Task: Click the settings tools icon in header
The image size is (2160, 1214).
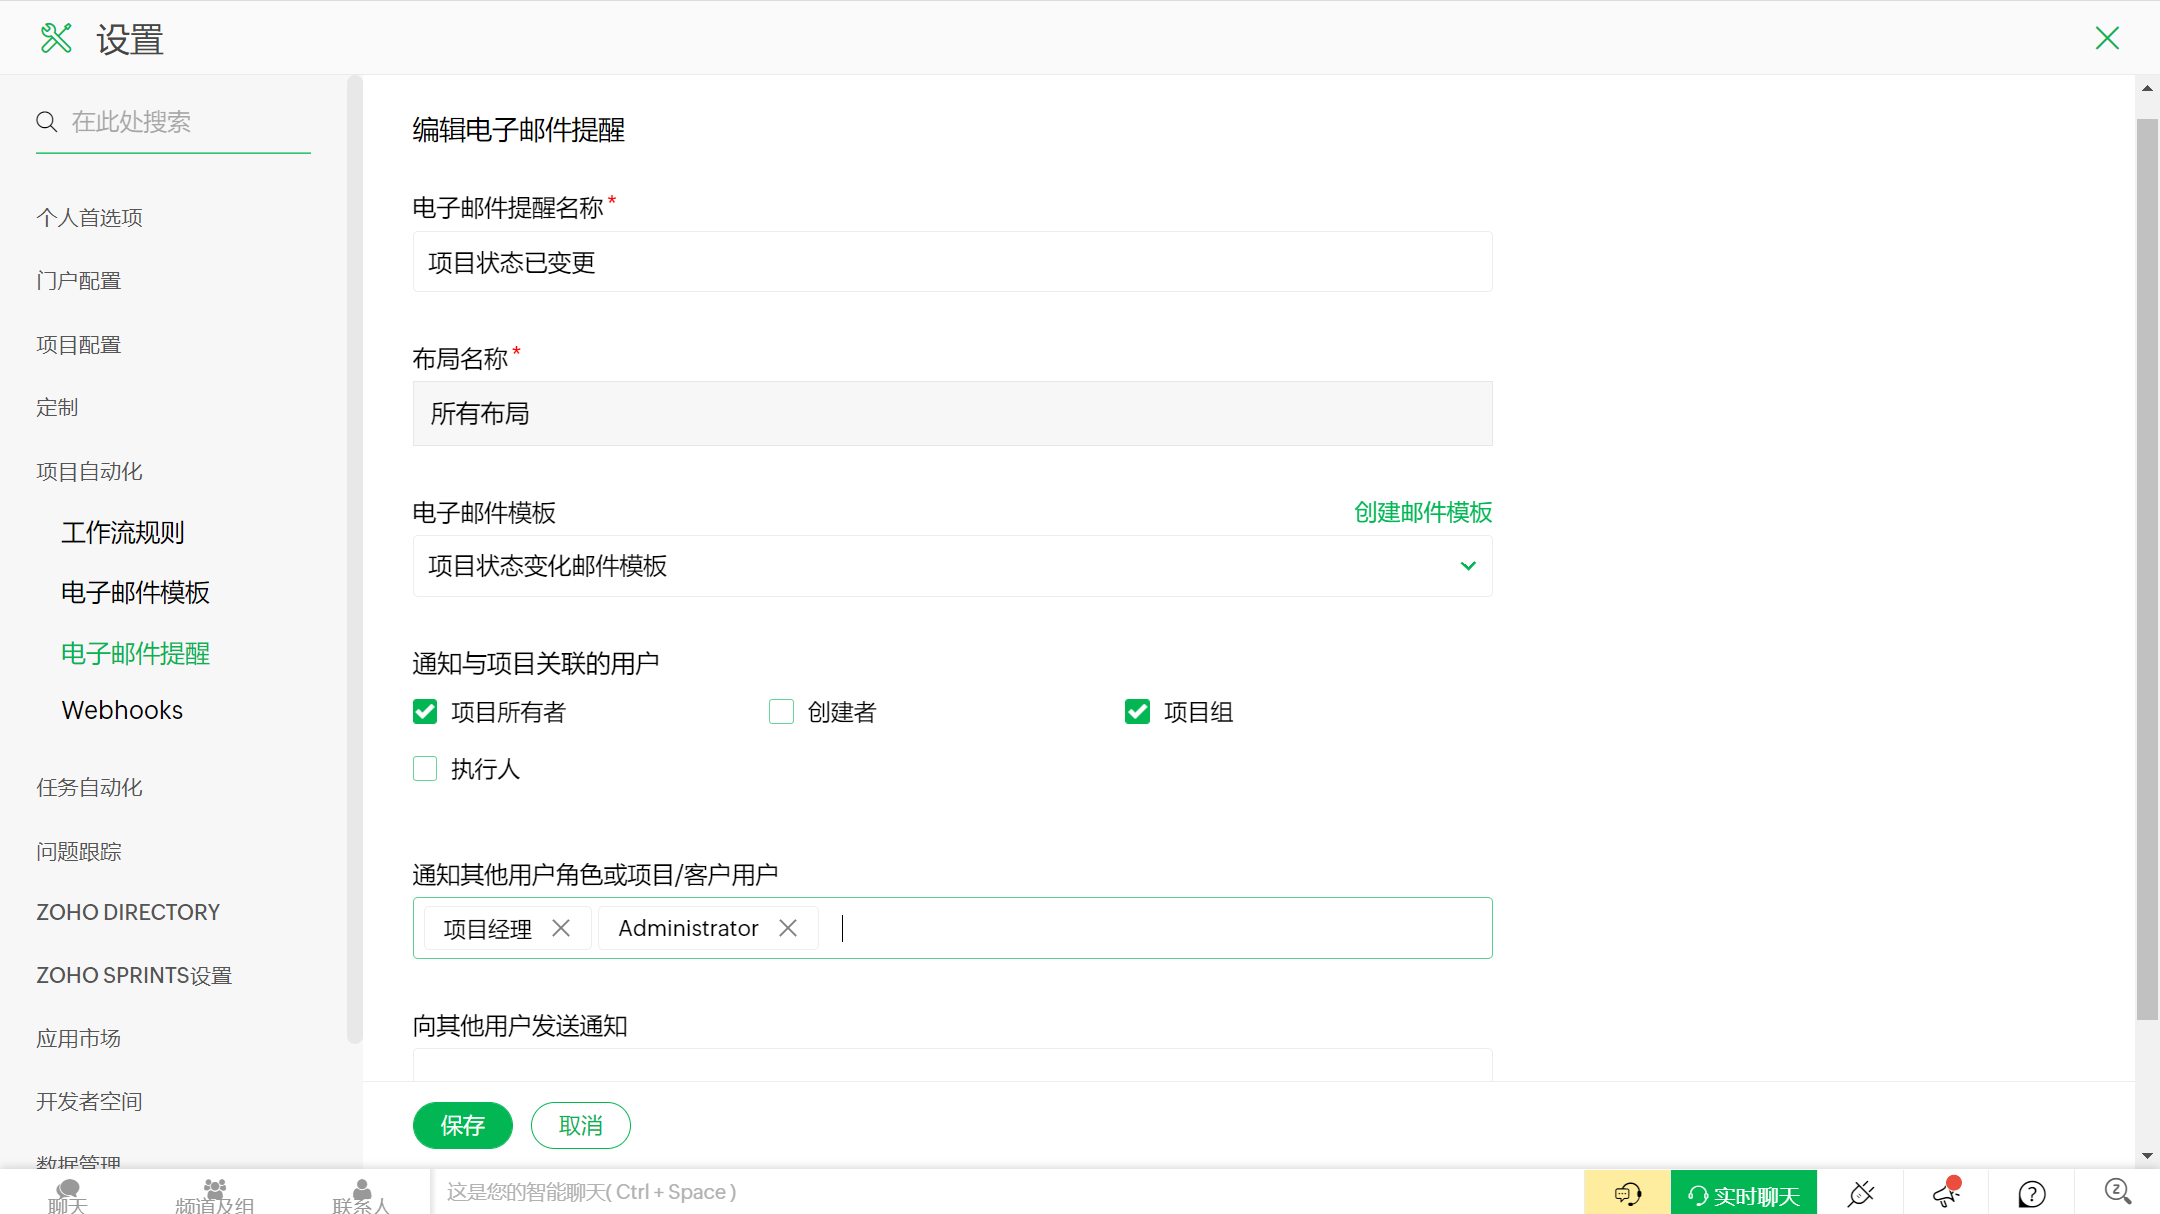Action: (x=56, y=39)
